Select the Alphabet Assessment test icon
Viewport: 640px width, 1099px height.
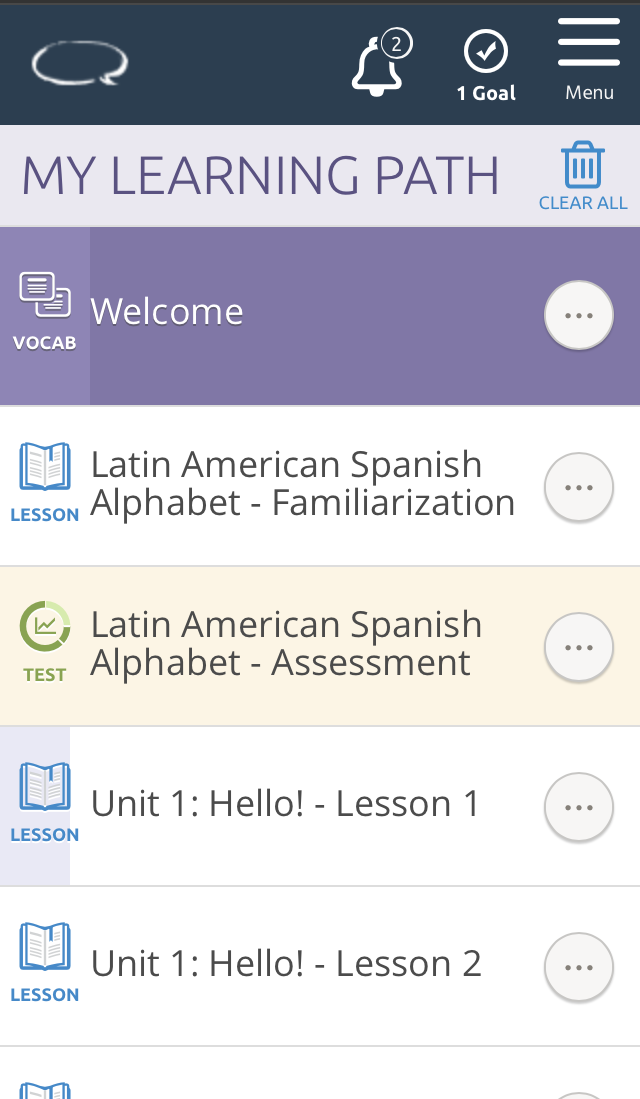pos(45,627)
